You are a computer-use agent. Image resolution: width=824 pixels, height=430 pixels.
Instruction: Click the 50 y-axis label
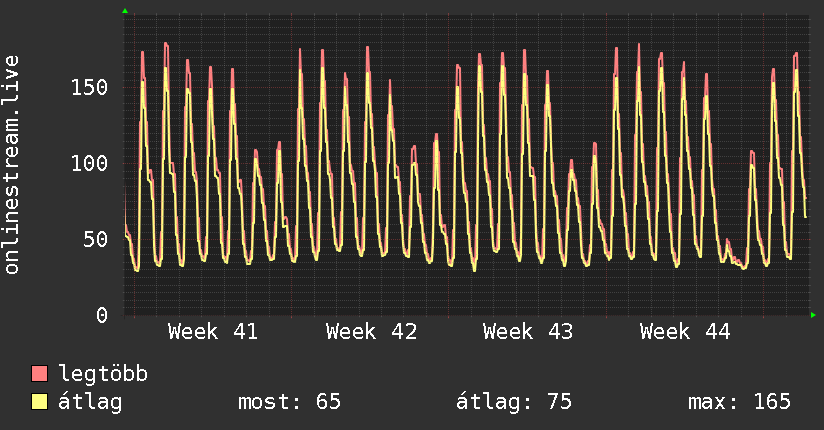96,240
